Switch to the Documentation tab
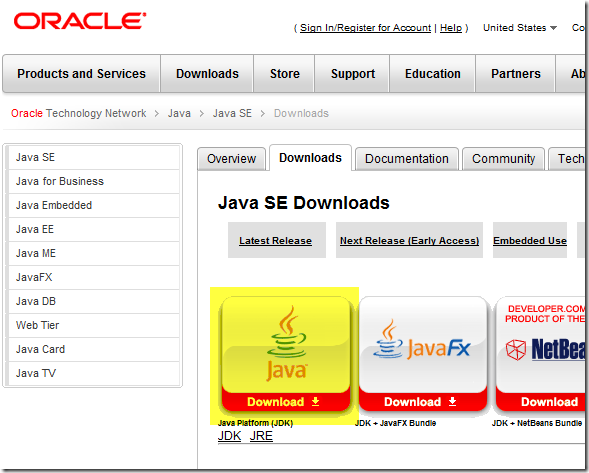This screenshot has height=473, width=589. tap(407, 159)
